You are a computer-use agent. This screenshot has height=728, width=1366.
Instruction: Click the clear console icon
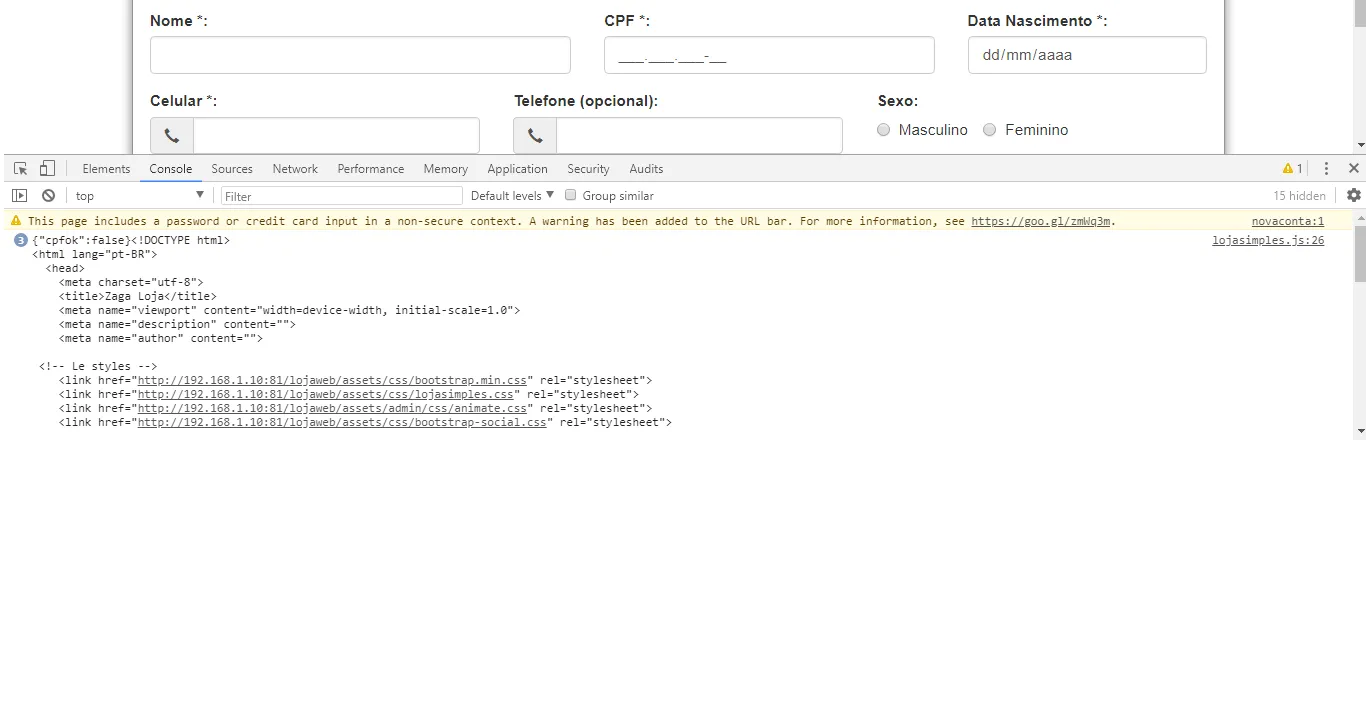pyautogui.click(x=48, y=195)
